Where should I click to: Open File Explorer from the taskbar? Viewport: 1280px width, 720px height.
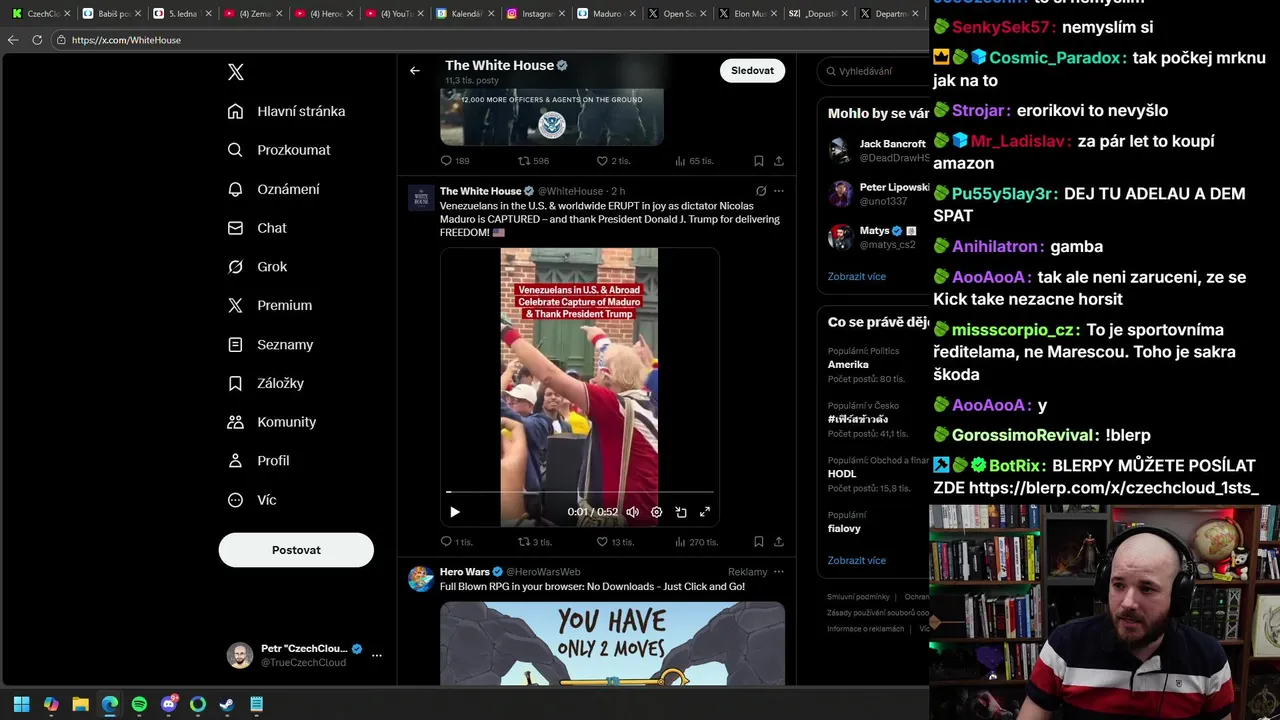click(80, 704)
